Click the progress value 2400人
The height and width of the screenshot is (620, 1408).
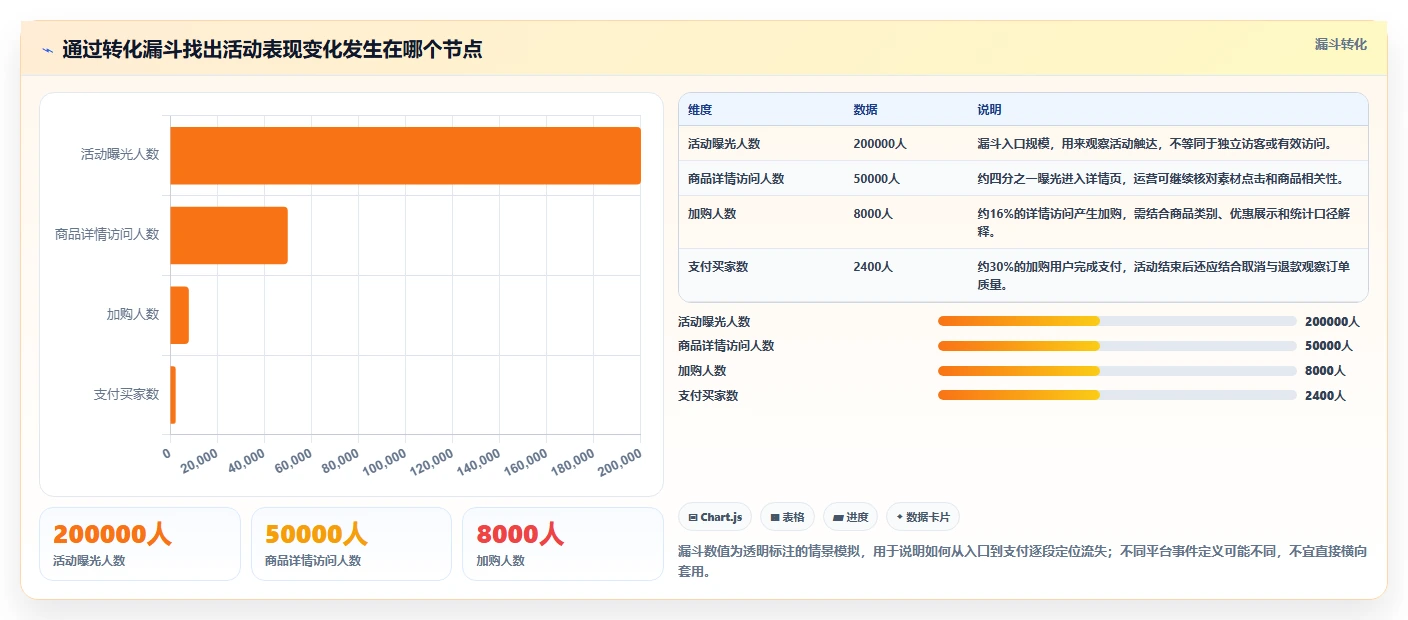click(1325, 396)
